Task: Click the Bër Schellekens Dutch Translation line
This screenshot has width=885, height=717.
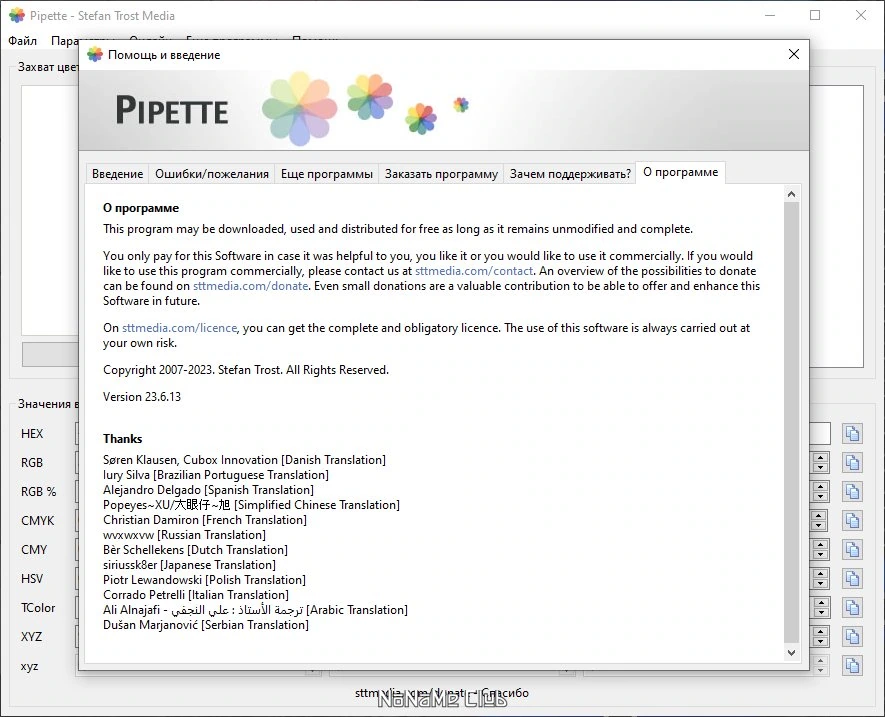Action: pyautogui.click(x=195, y=550)
